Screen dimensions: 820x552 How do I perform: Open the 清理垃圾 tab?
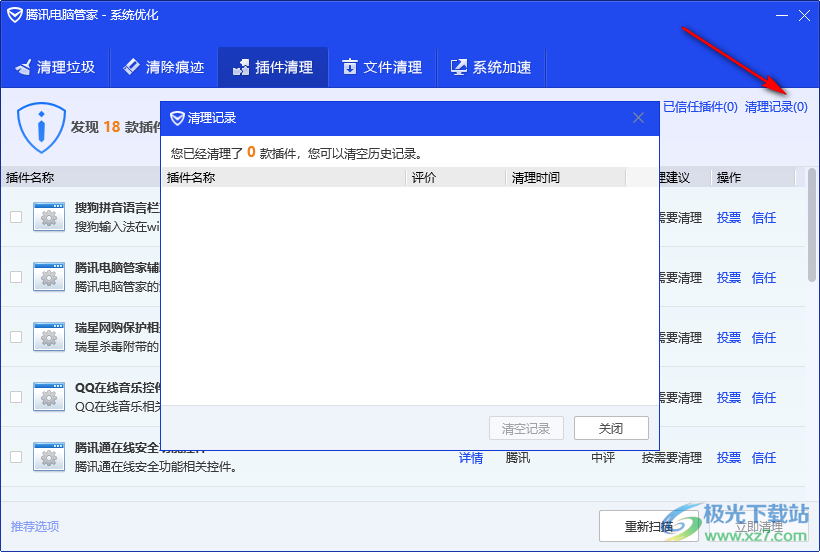[x=55, y=67]
